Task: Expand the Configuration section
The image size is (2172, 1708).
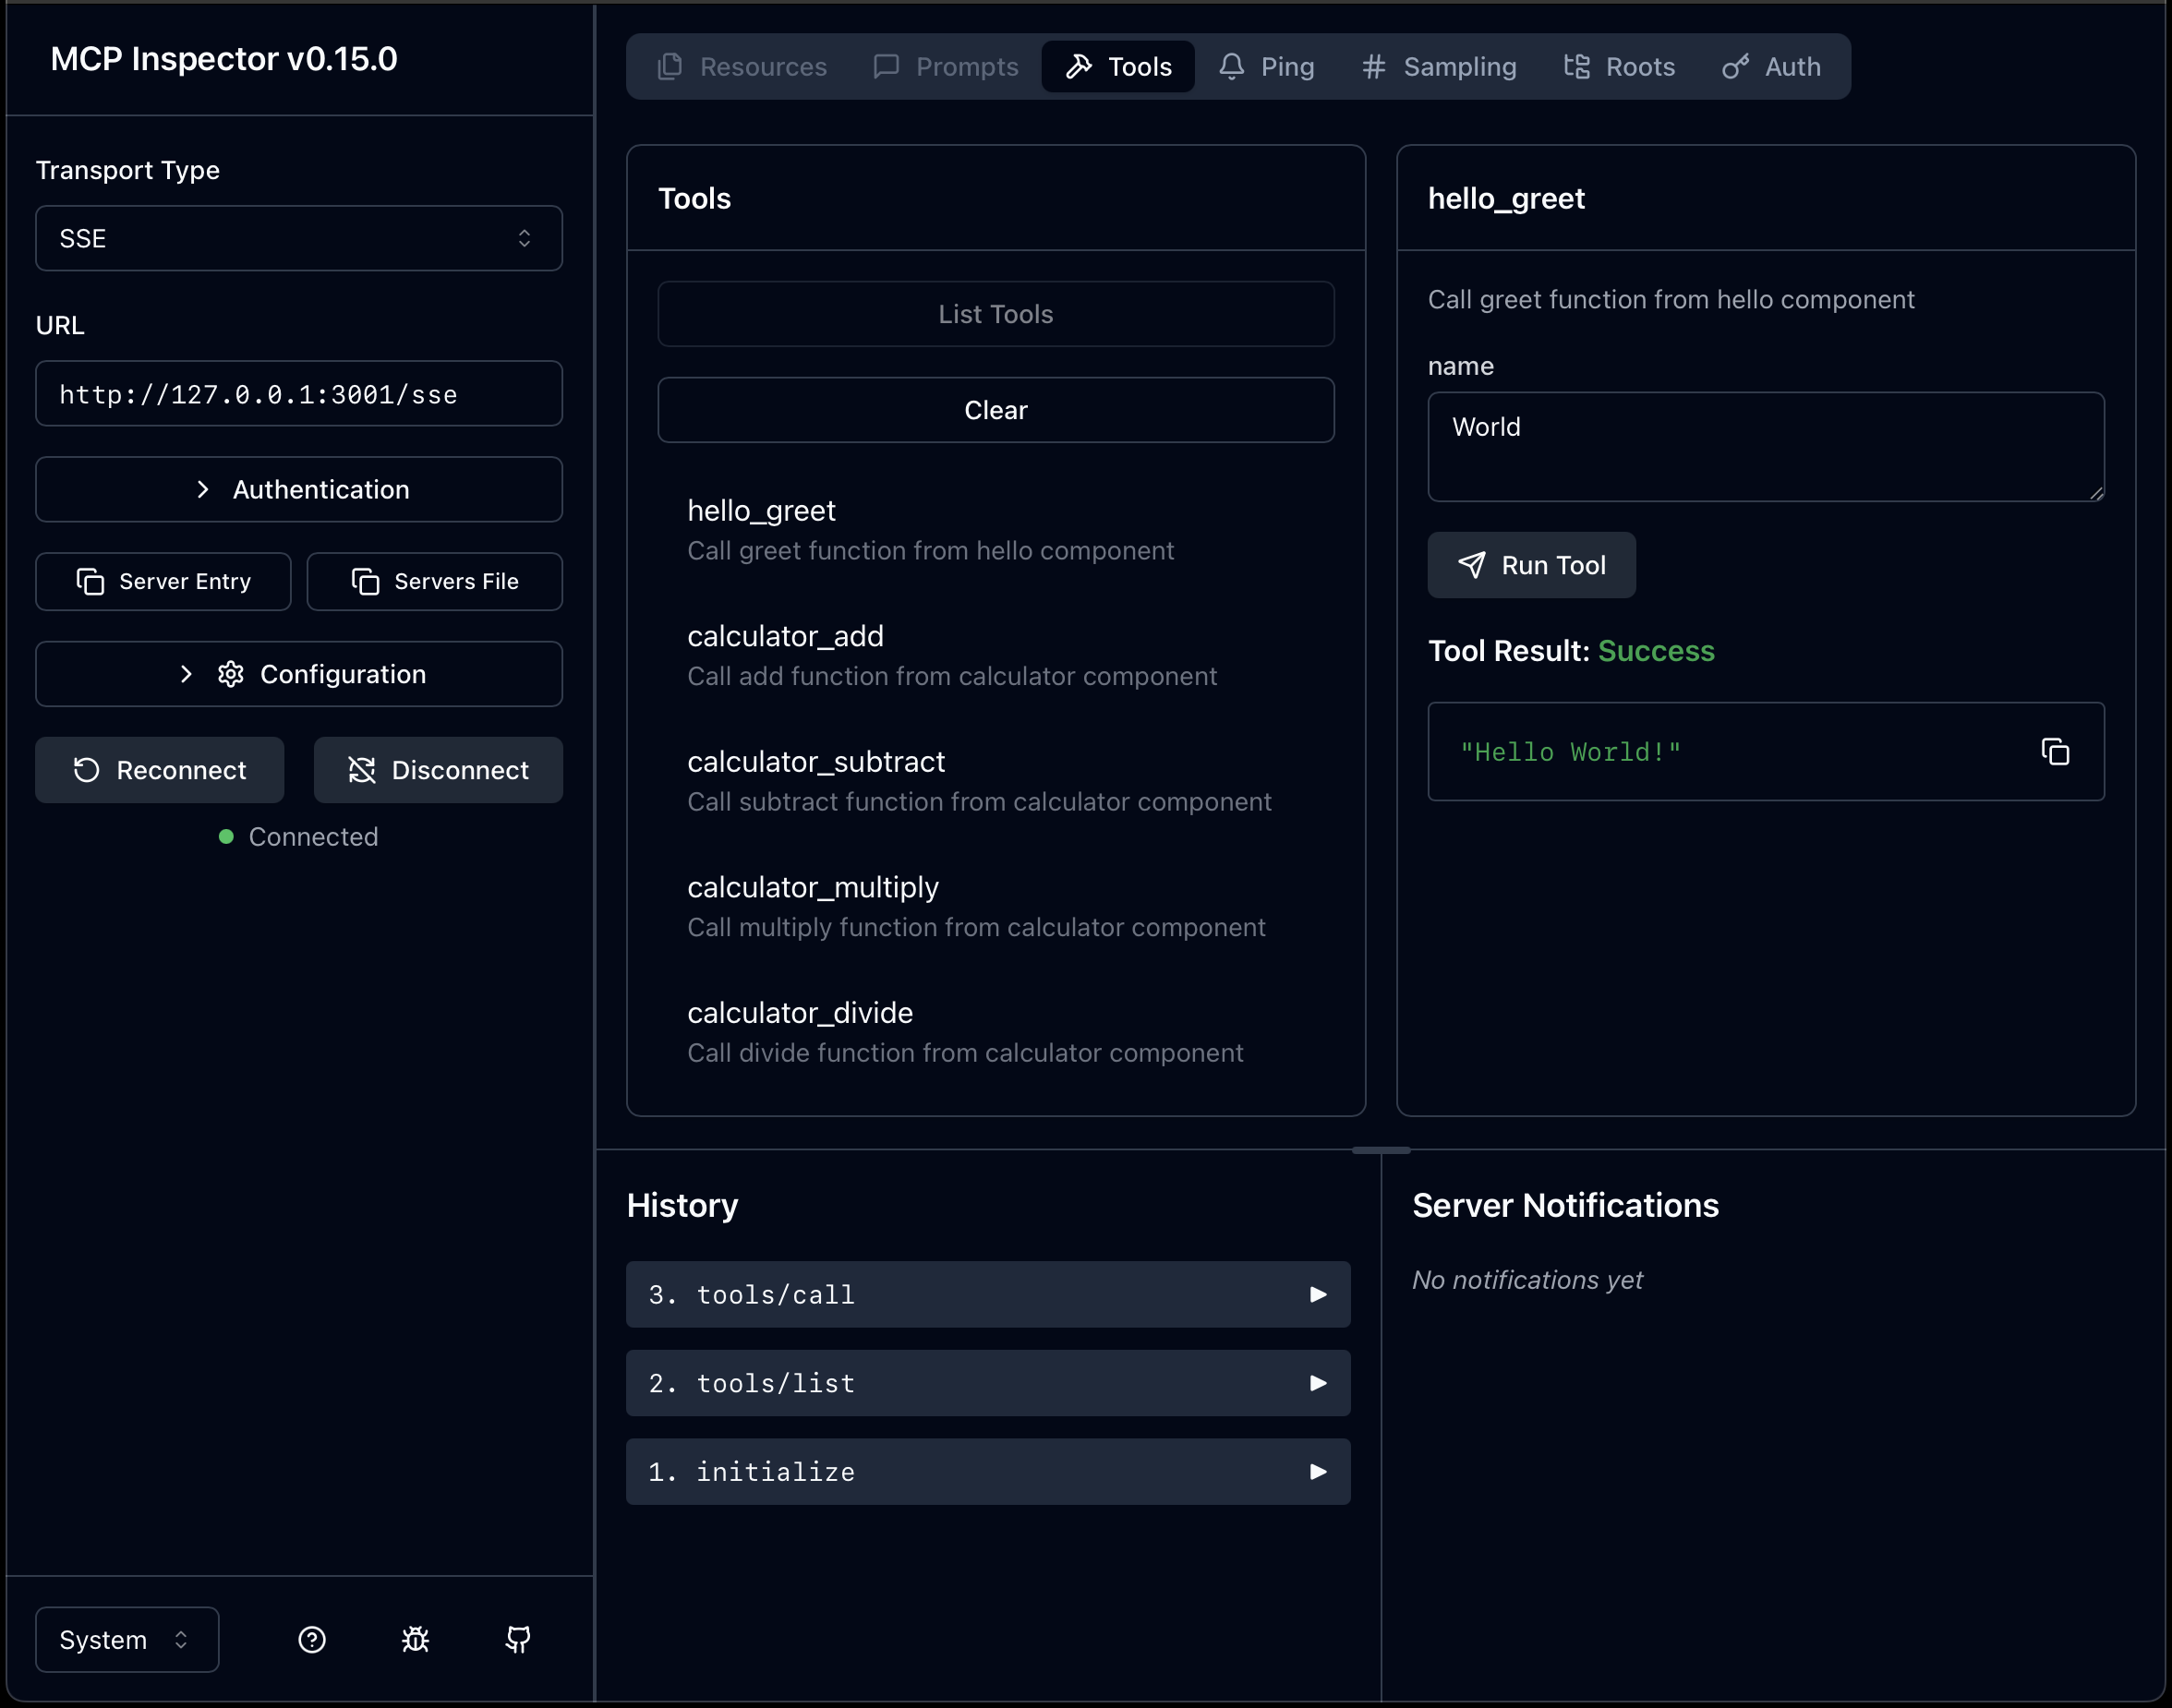Action: 298,673
